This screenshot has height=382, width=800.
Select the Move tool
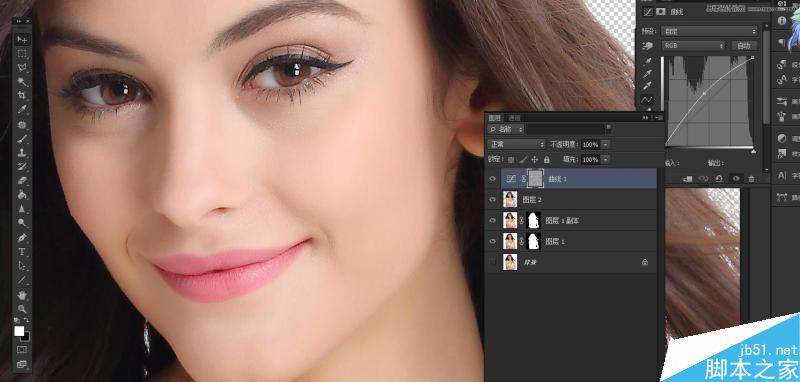22,40
